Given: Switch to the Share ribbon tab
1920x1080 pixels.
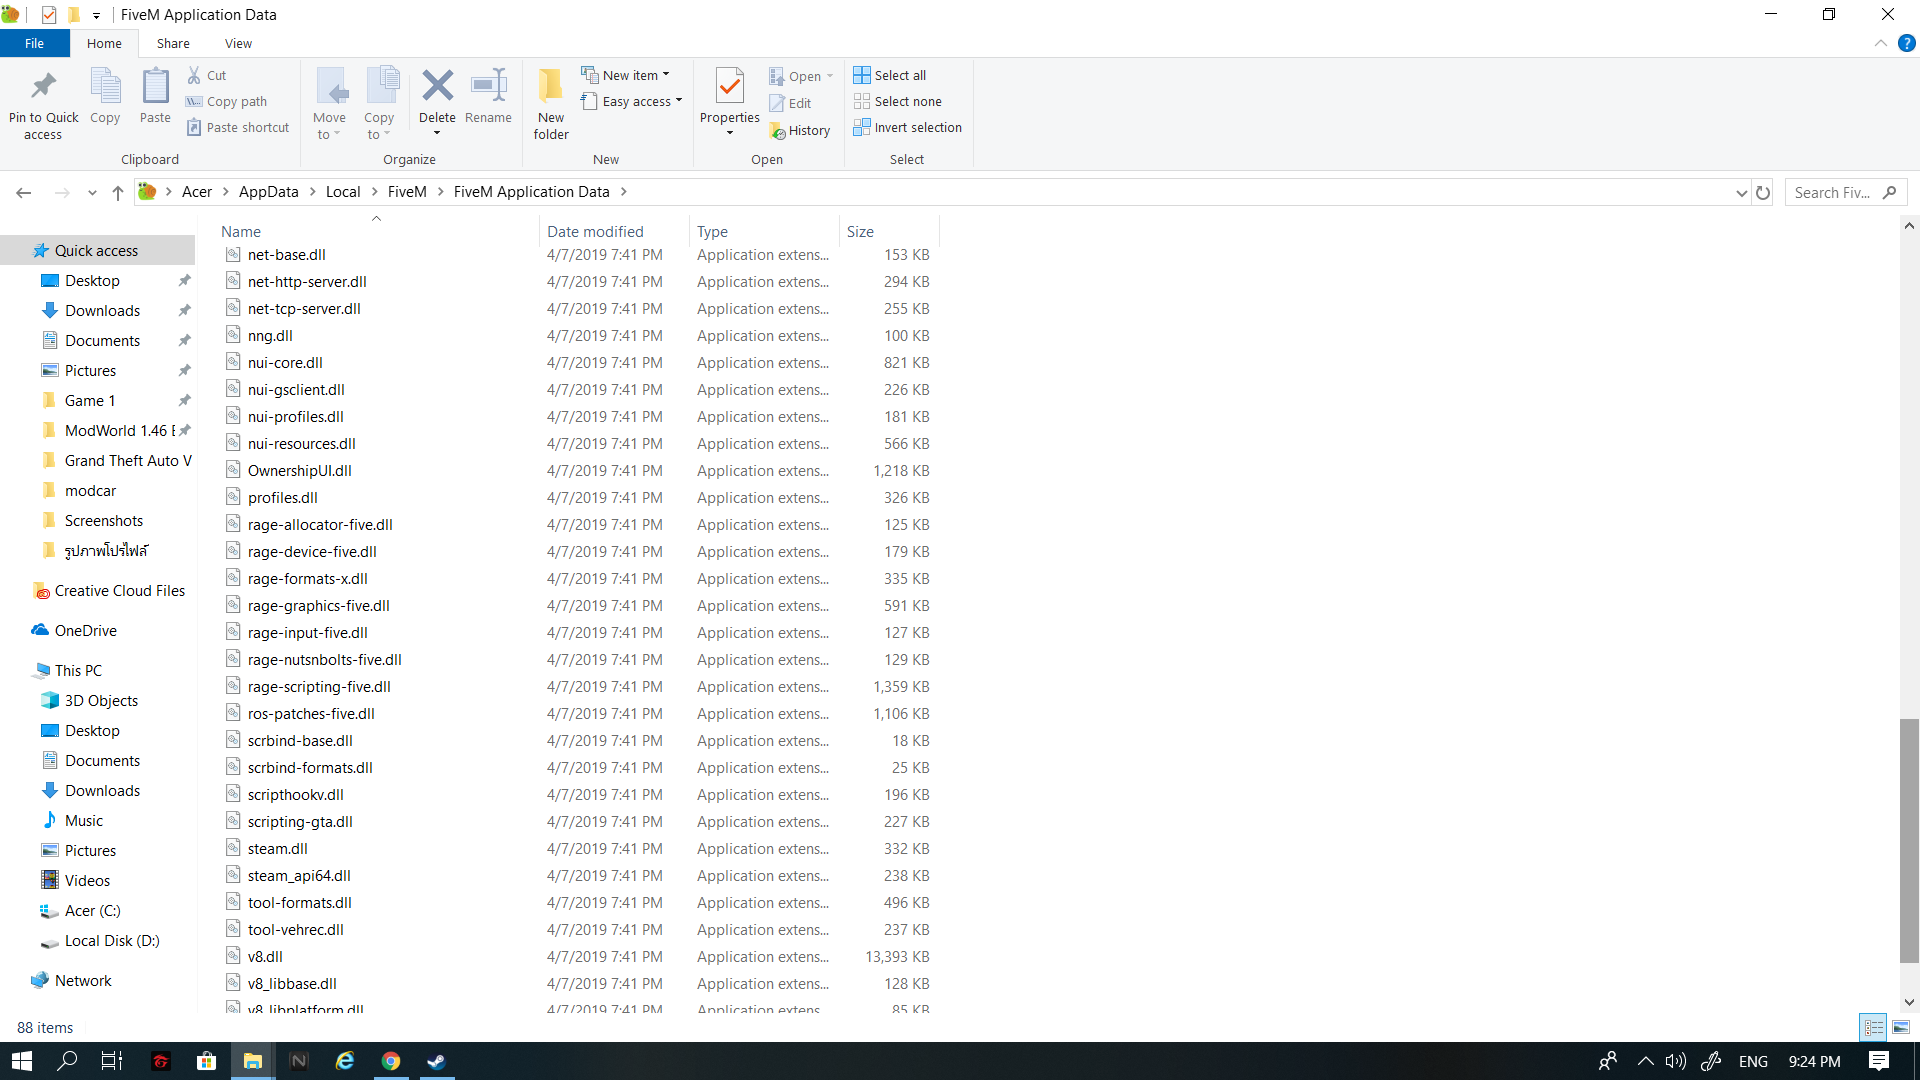Looking at the screenshot, I should [173, 43].
